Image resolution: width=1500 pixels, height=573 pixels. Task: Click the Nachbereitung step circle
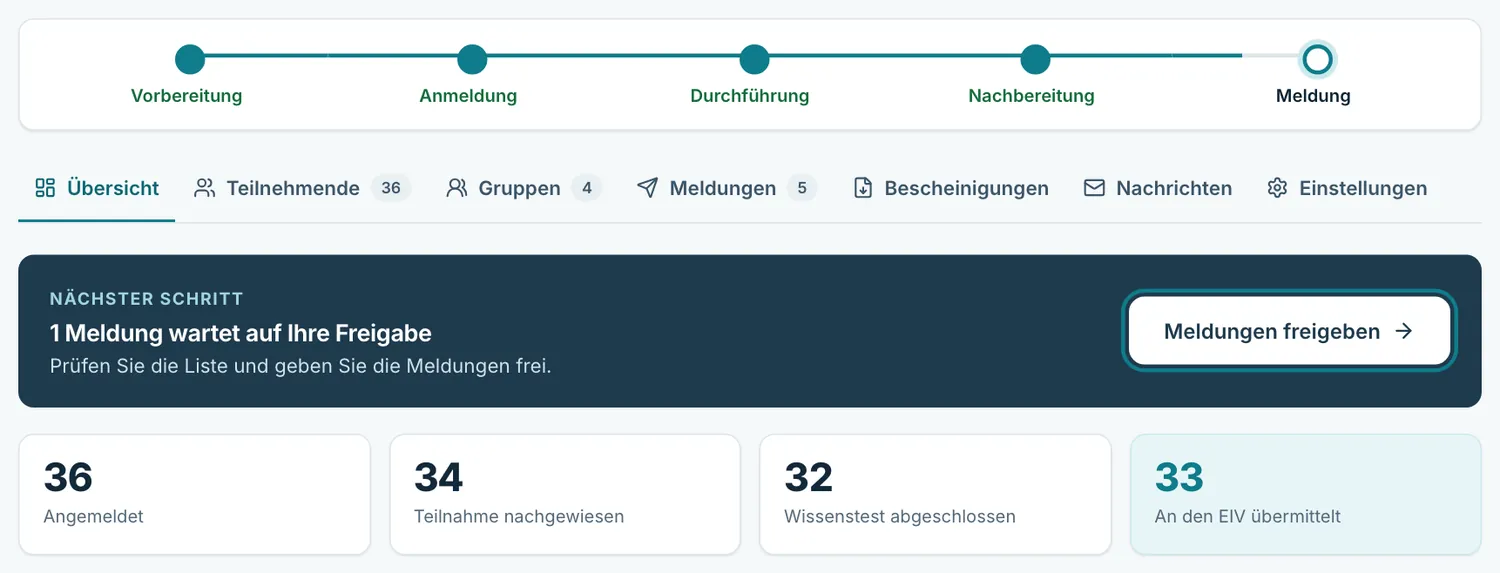tap(1036, 60)
